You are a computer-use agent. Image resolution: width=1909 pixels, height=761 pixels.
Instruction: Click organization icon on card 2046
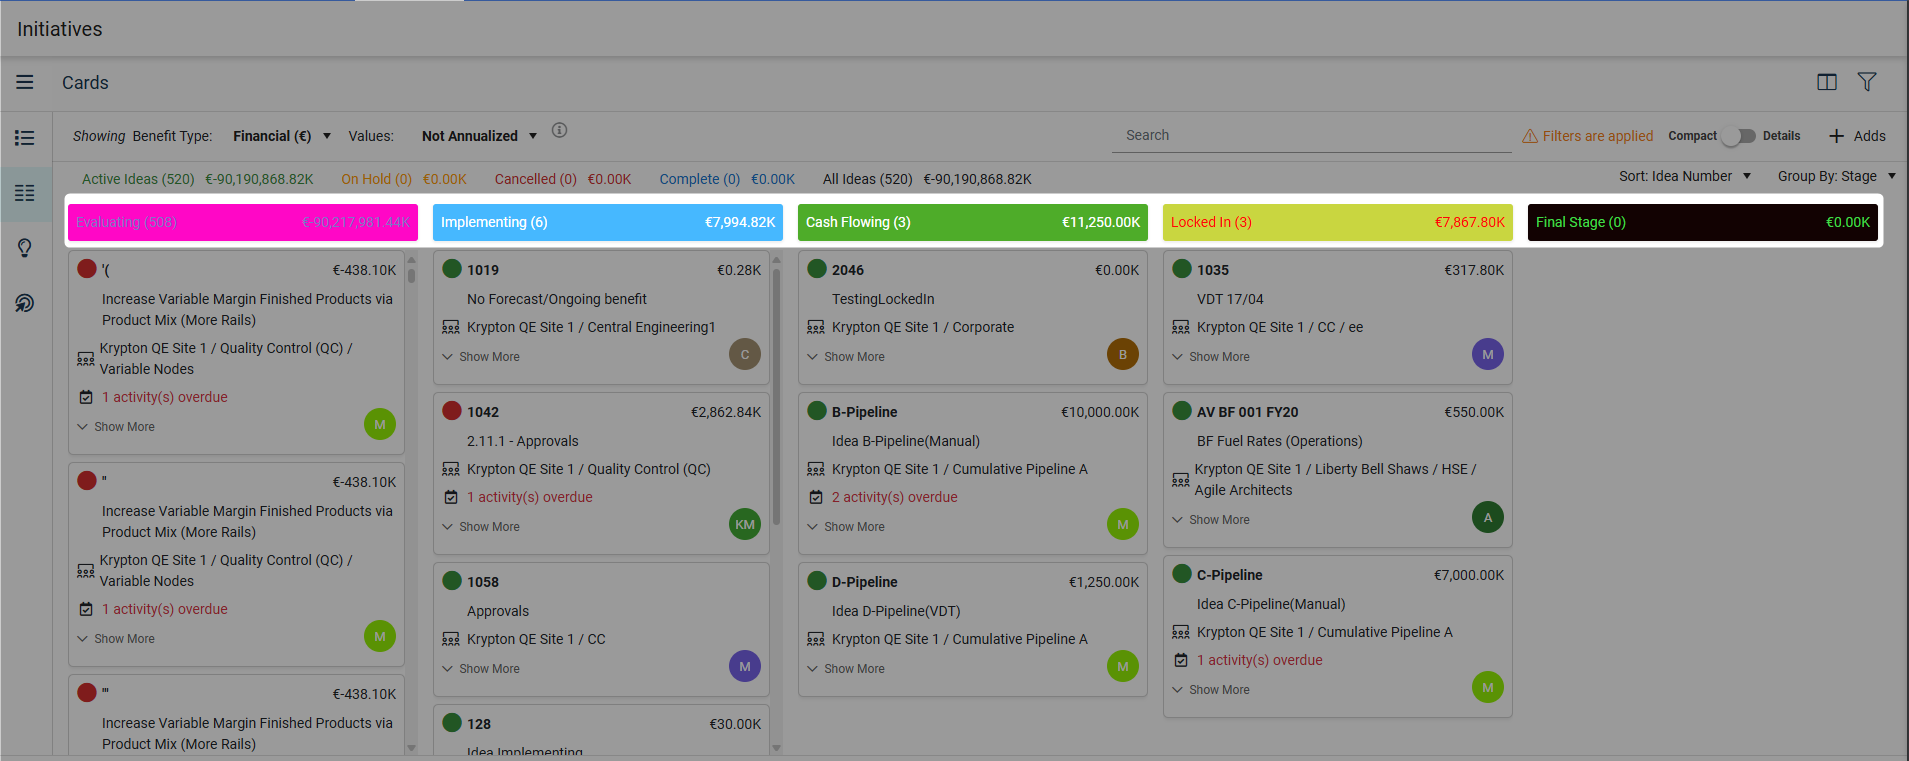click(816, 327)
